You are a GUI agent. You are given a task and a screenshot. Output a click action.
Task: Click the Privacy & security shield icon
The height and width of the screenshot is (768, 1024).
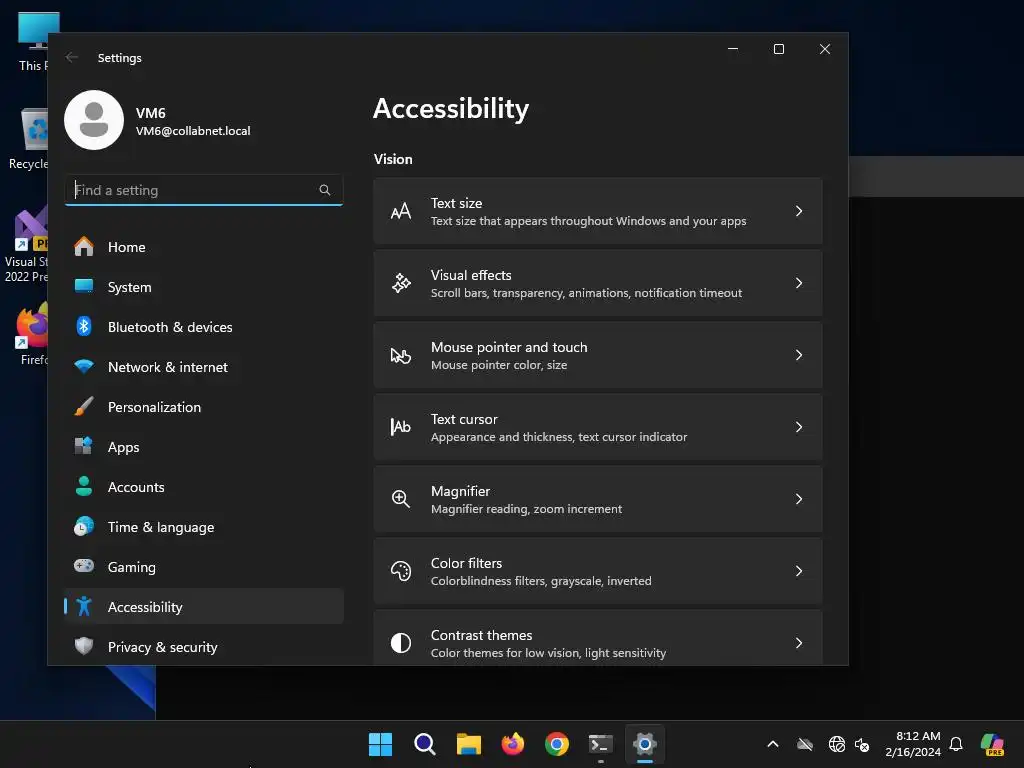click(x=84, y=647)
